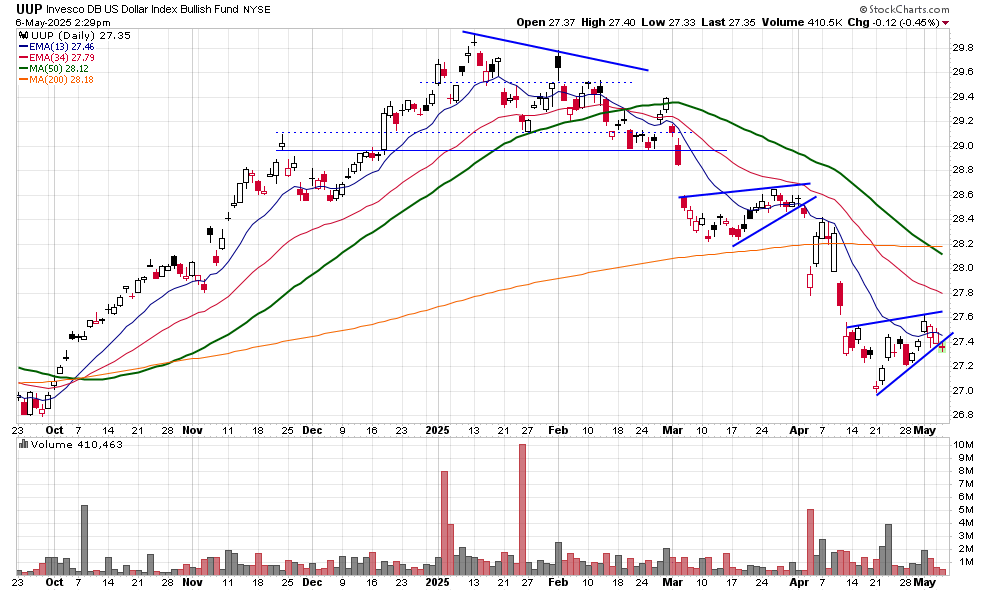Click the Oct label under the price chart
The image size is (990, 591).
tap(54, 431)
